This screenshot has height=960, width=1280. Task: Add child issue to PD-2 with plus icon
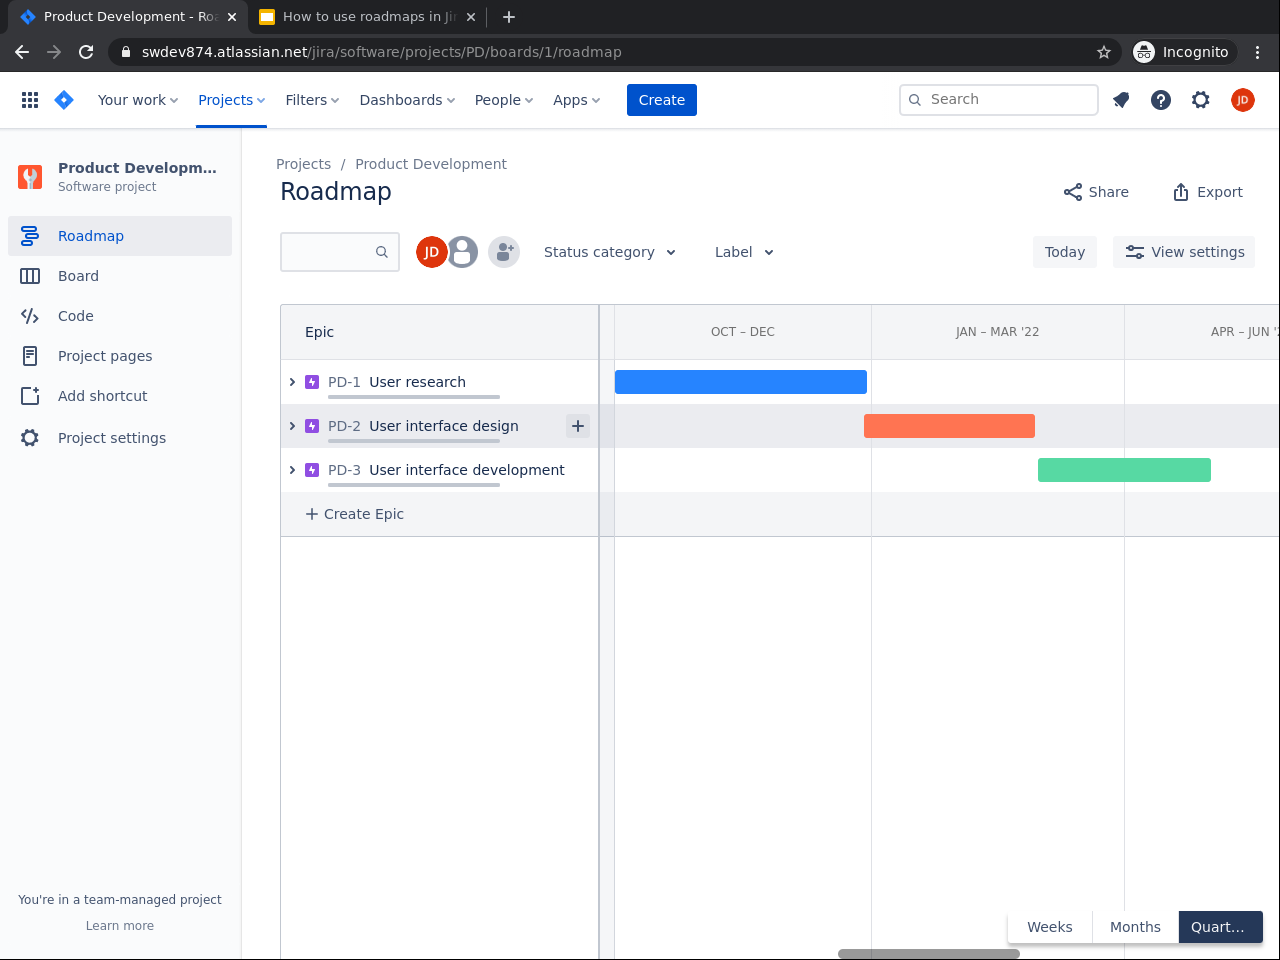tap(578, 426)
